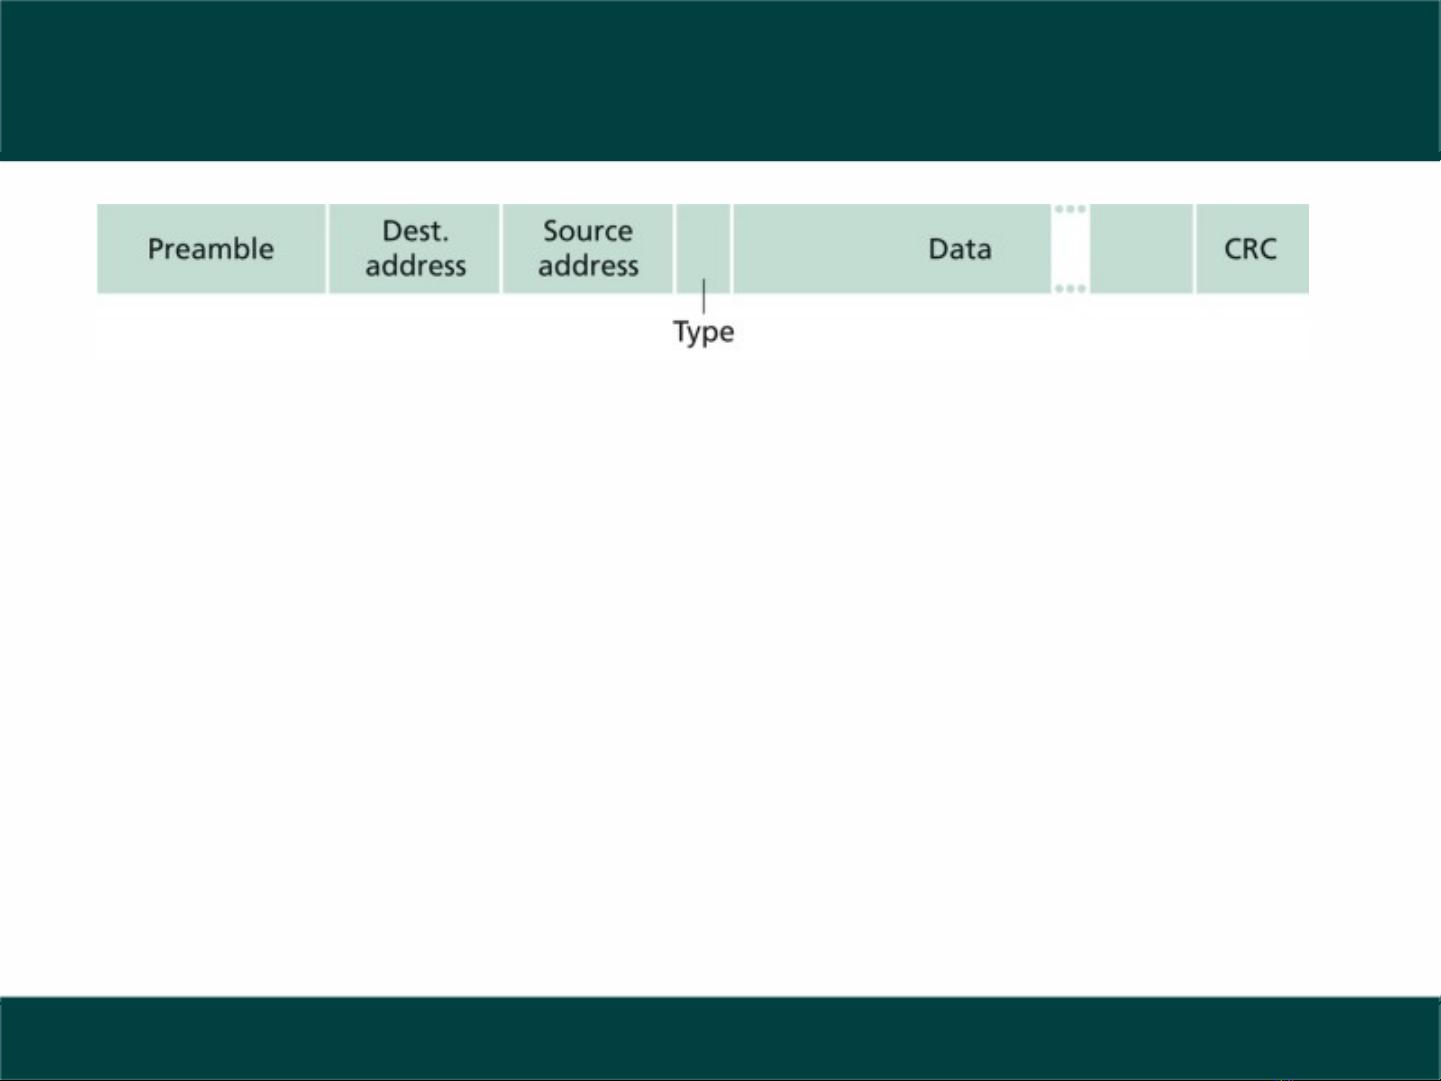
Task: Select the Source address field box
Action: (x=588, y=249)
